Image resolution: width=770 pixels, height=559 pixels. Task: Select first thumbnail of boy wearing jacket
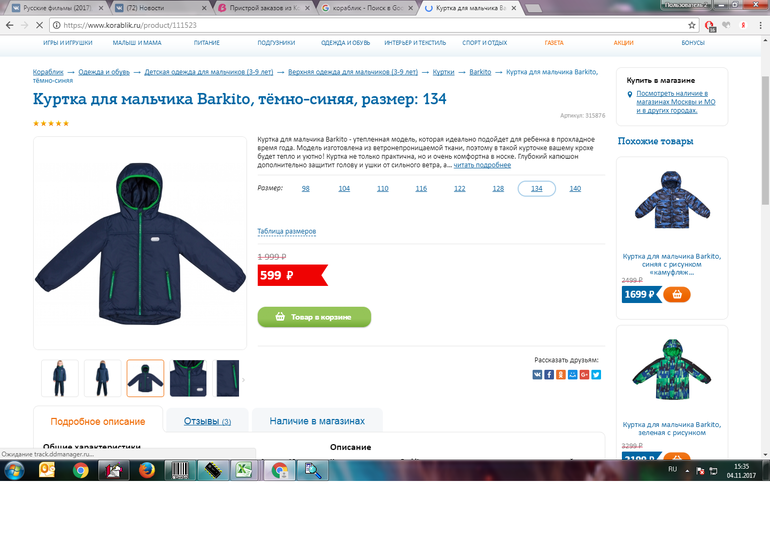click(59, 379)
